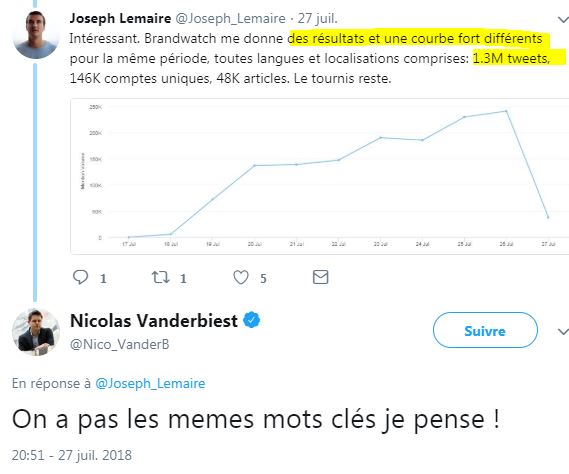This screenshot has width=569, height=474.
Task: Like the tweet with heart icon
Action: click(x=241, y=277)
